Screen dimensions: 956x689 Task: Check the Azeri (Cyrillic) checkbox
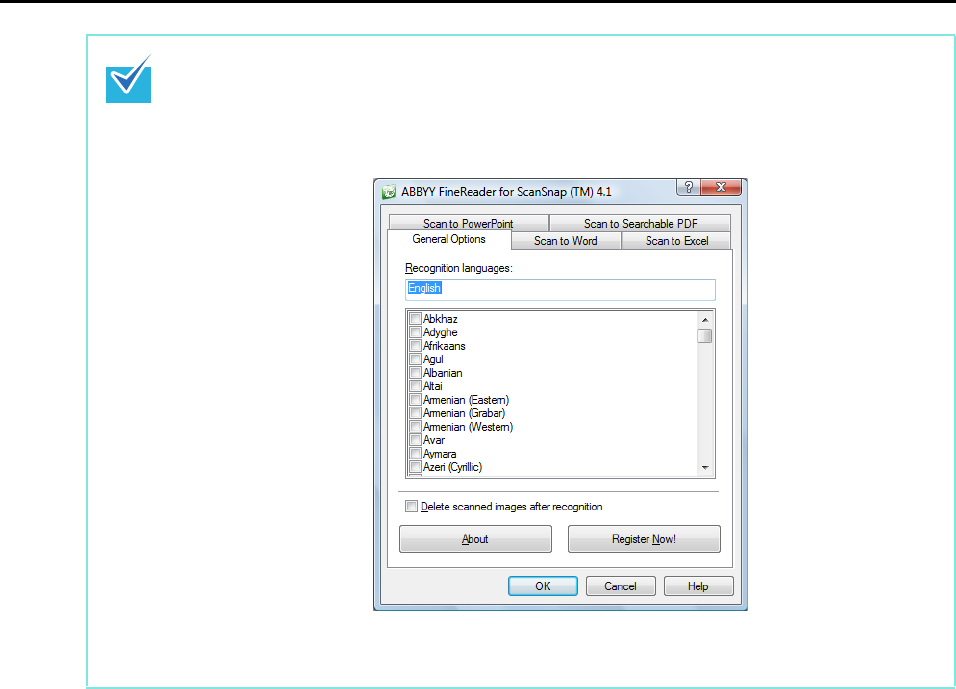(415, 467)
